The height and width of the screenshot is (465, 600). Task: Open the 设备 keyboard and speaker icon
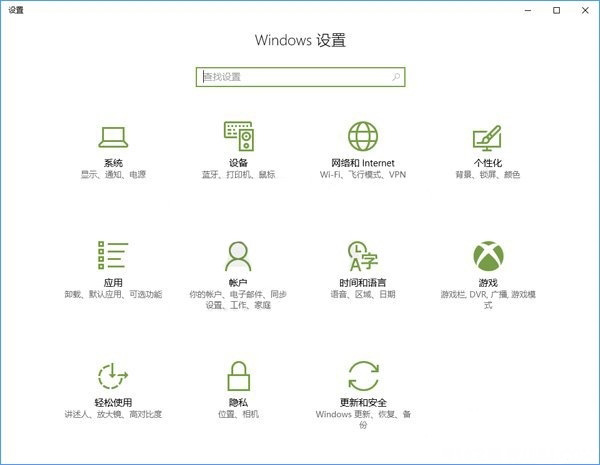(239, 136)
